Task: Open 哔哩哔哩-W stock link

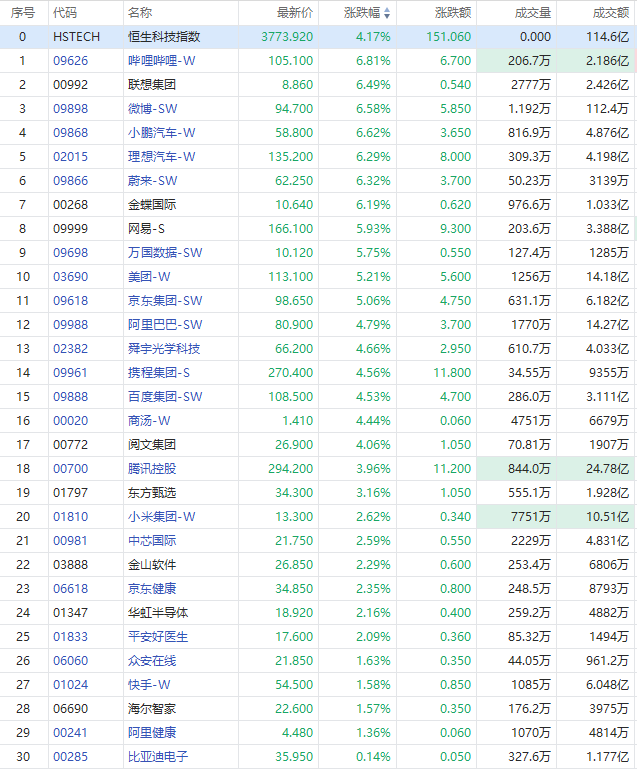Action: (162, 61)
